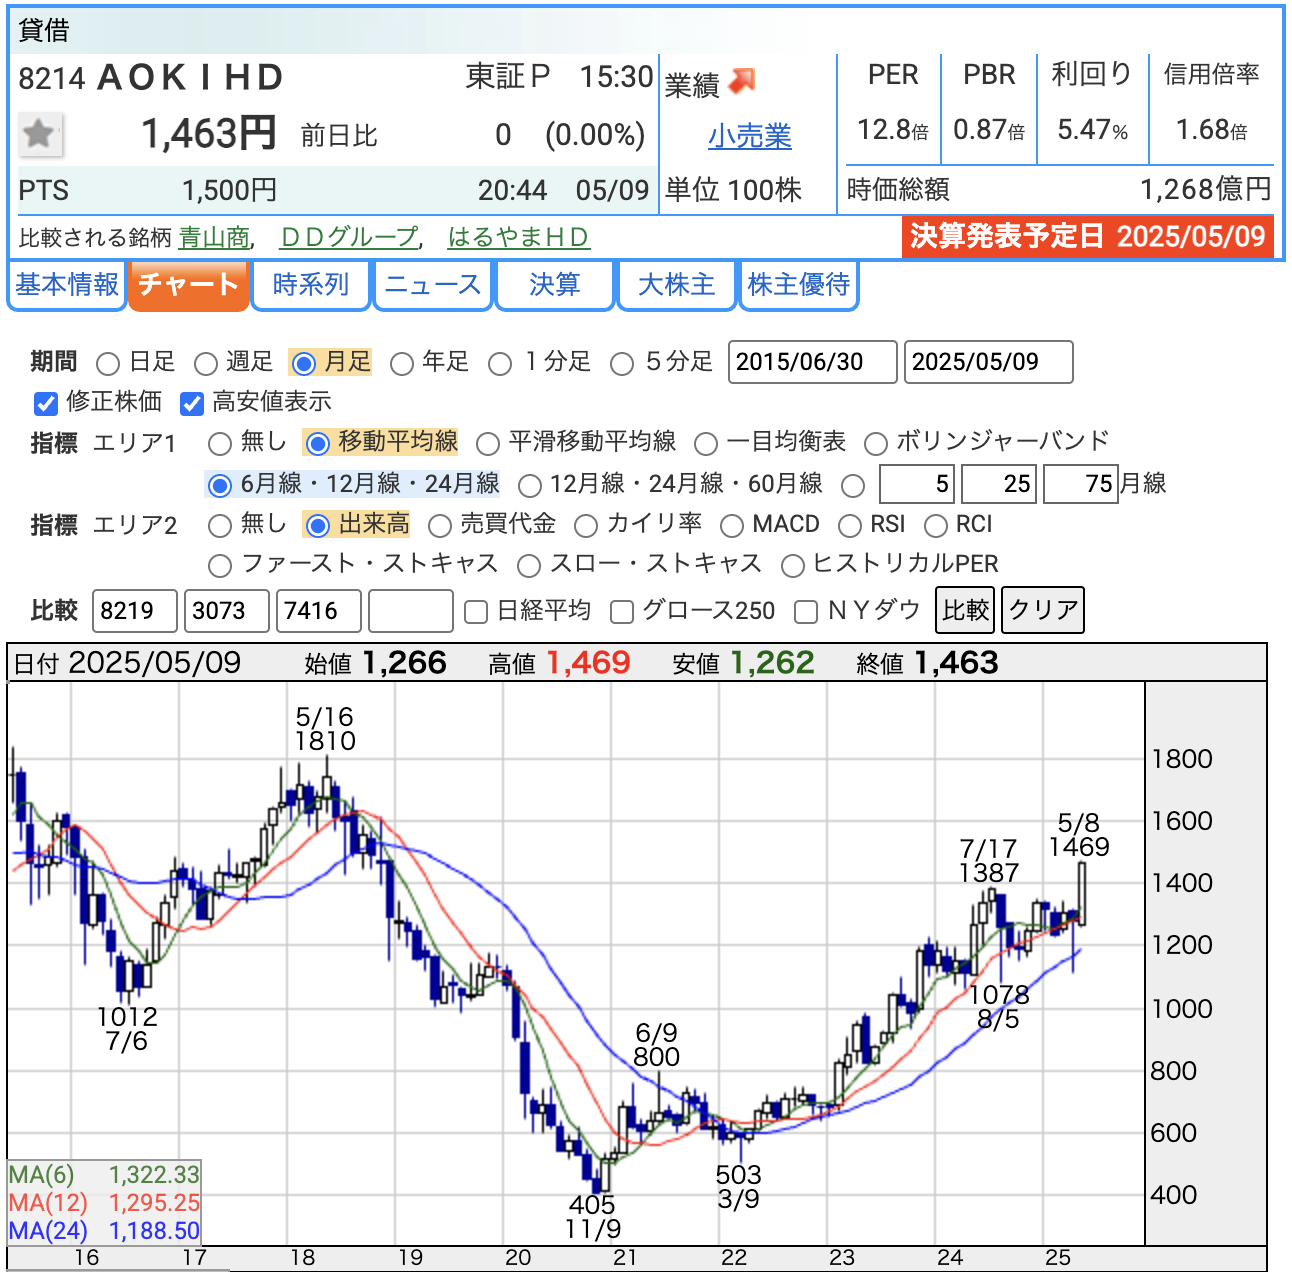Click the end date field 2025/05/09
This screenshot has width=1292, height=1272.
988,362
